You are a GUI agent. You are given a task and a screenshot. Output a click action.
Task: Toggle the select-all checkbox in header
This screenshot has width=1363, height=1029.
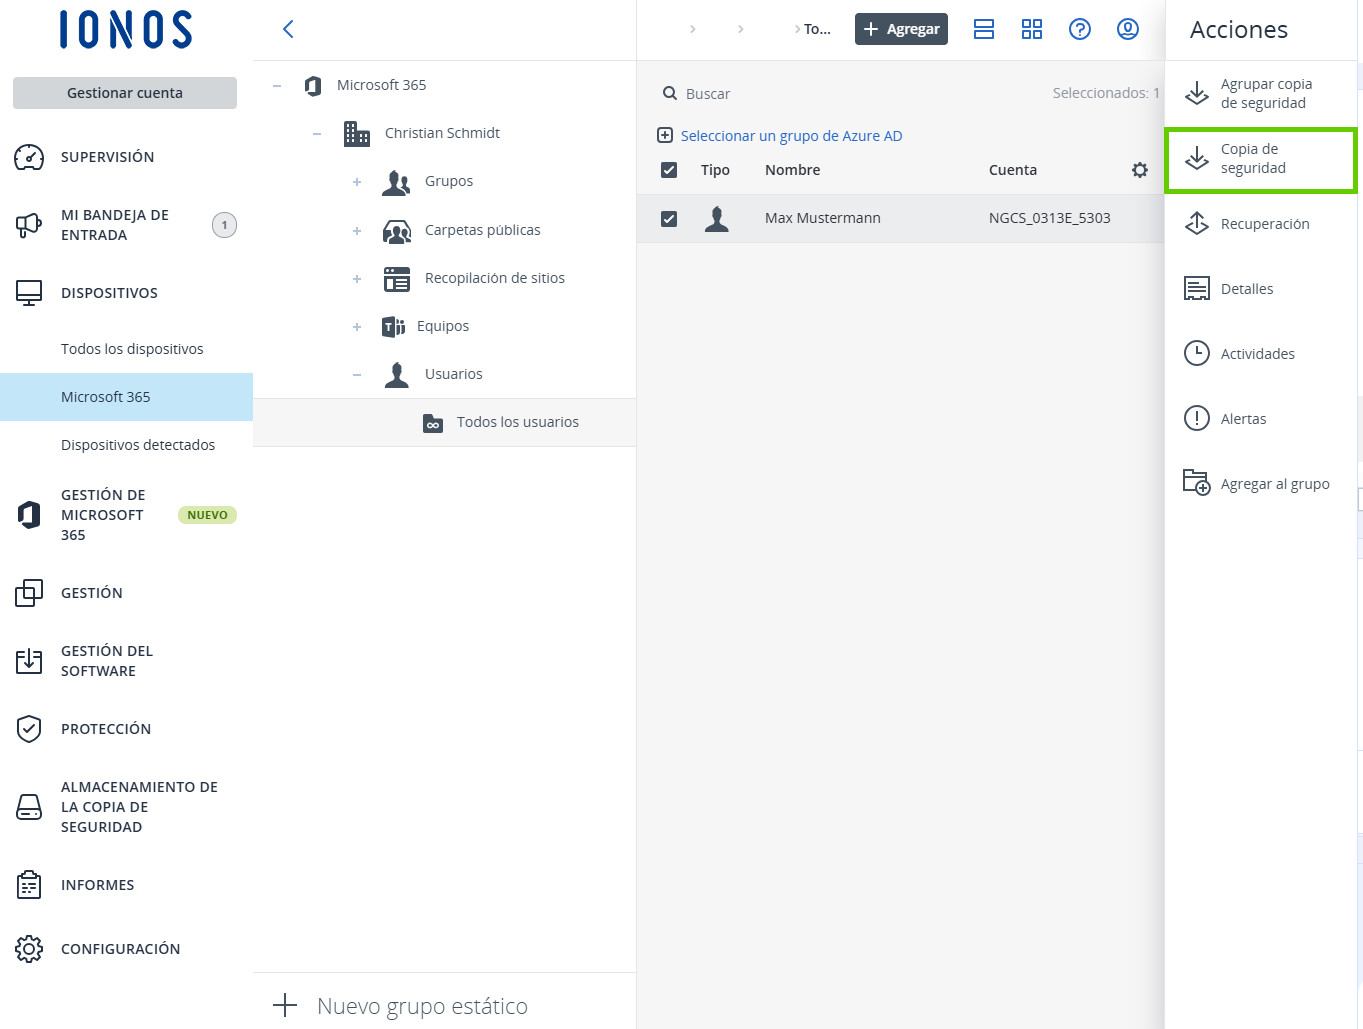tap(669, 170)
